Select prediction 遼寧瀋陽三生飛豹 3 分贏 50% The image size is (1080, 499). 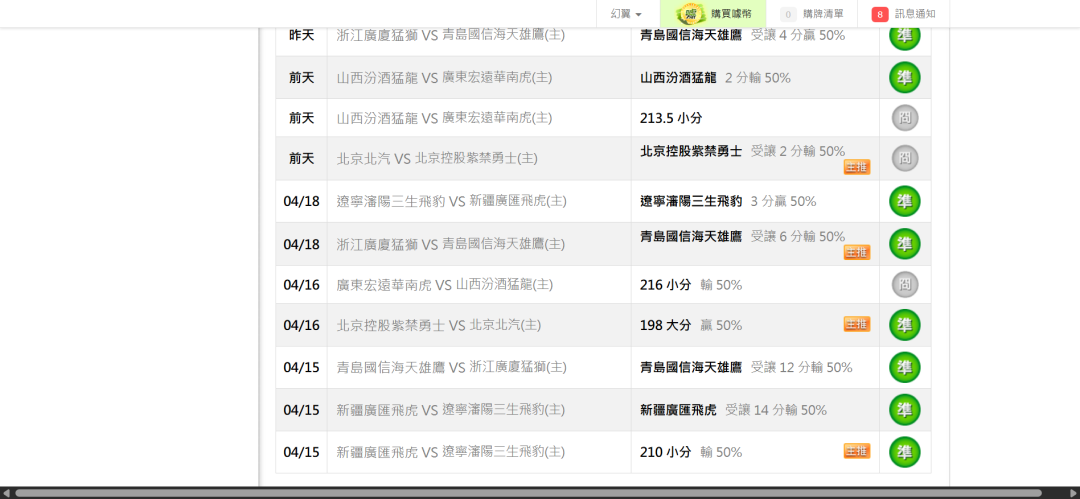tap(728, 201)
